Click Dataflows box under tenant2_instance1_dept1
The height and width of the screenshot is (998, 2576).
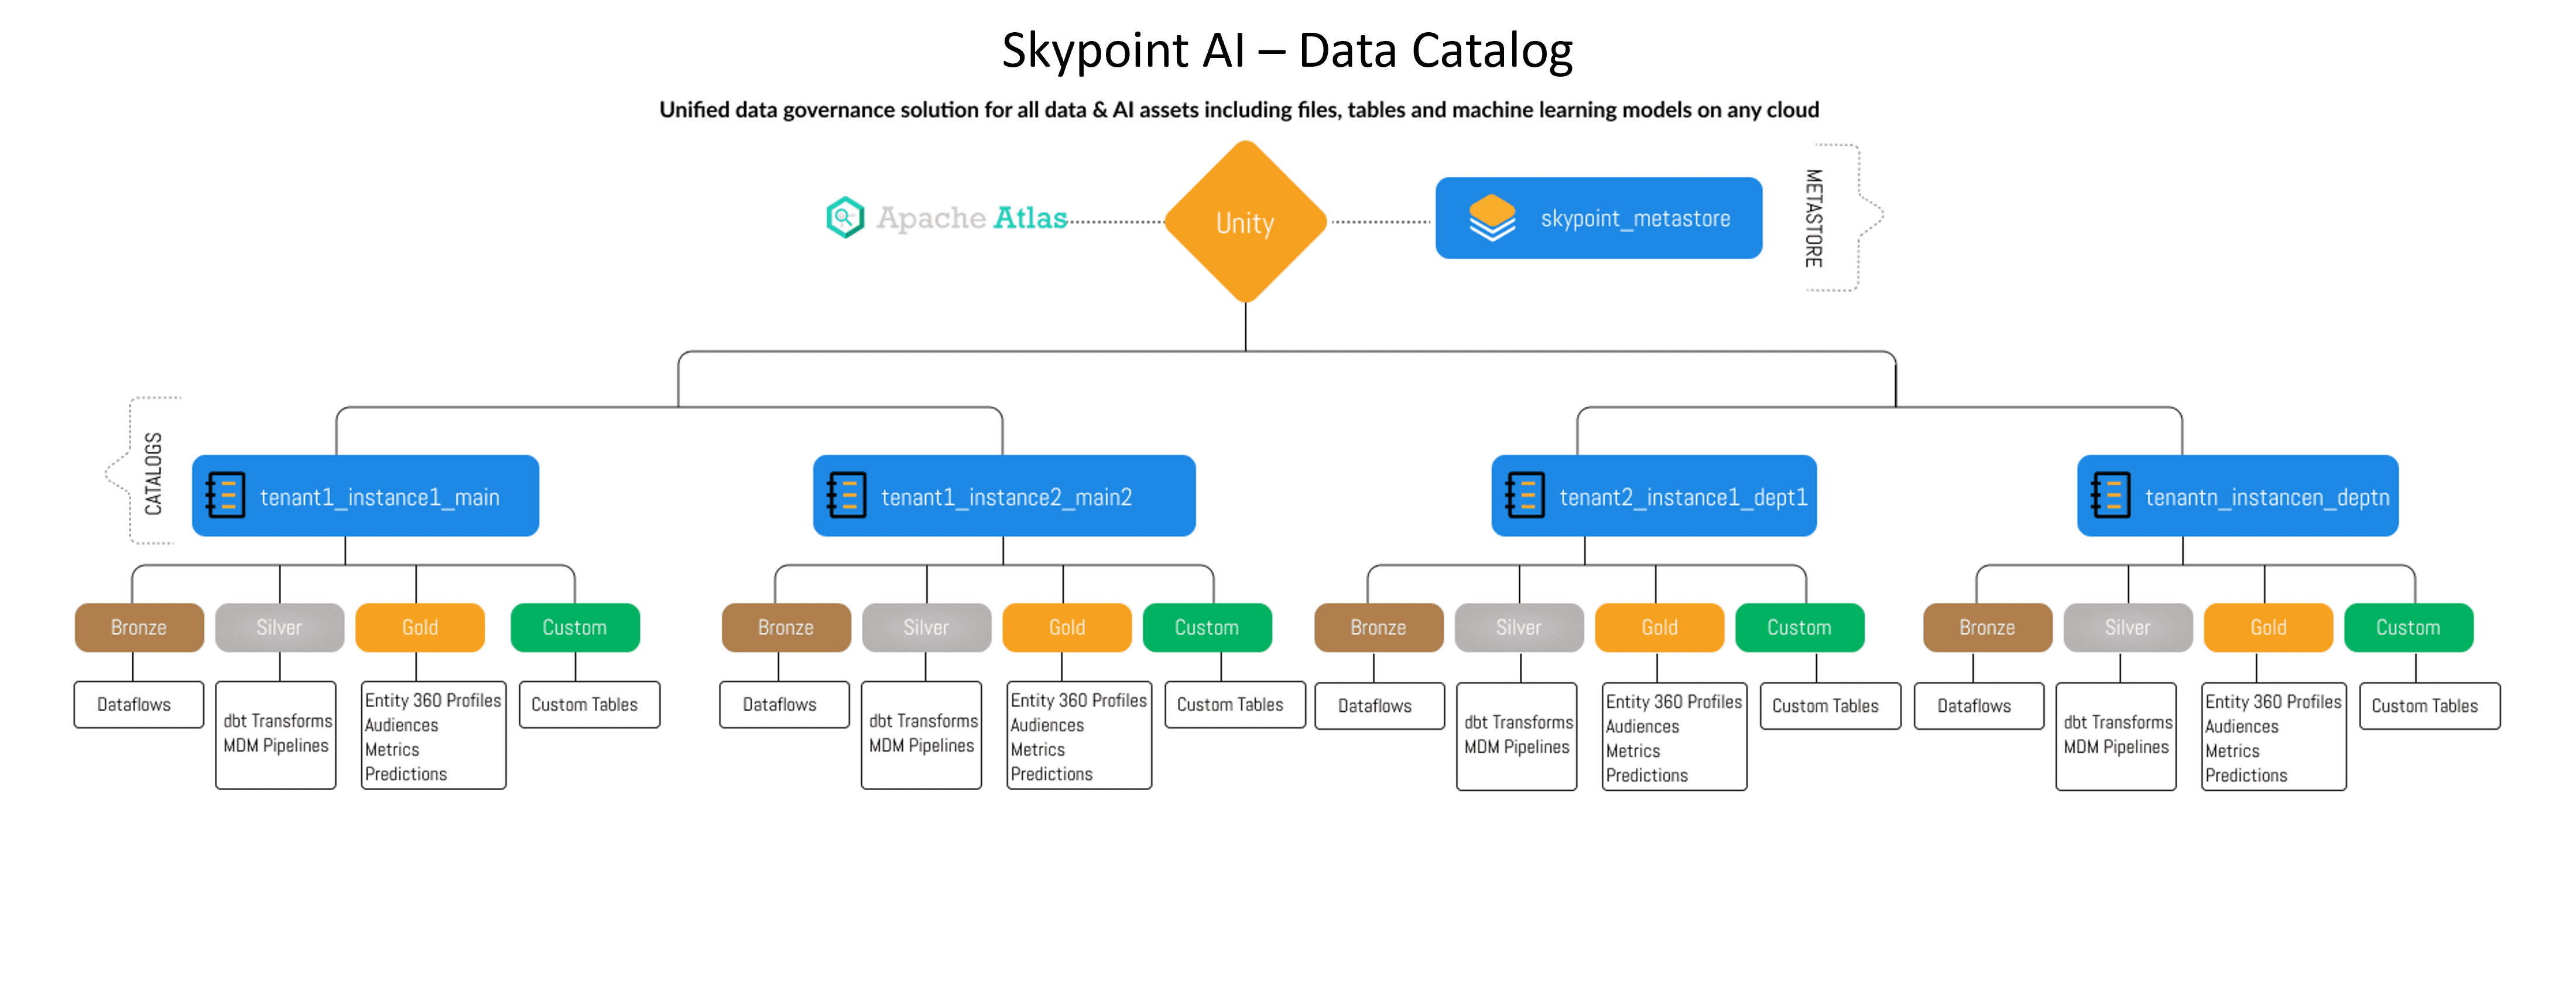point(1380,705)
